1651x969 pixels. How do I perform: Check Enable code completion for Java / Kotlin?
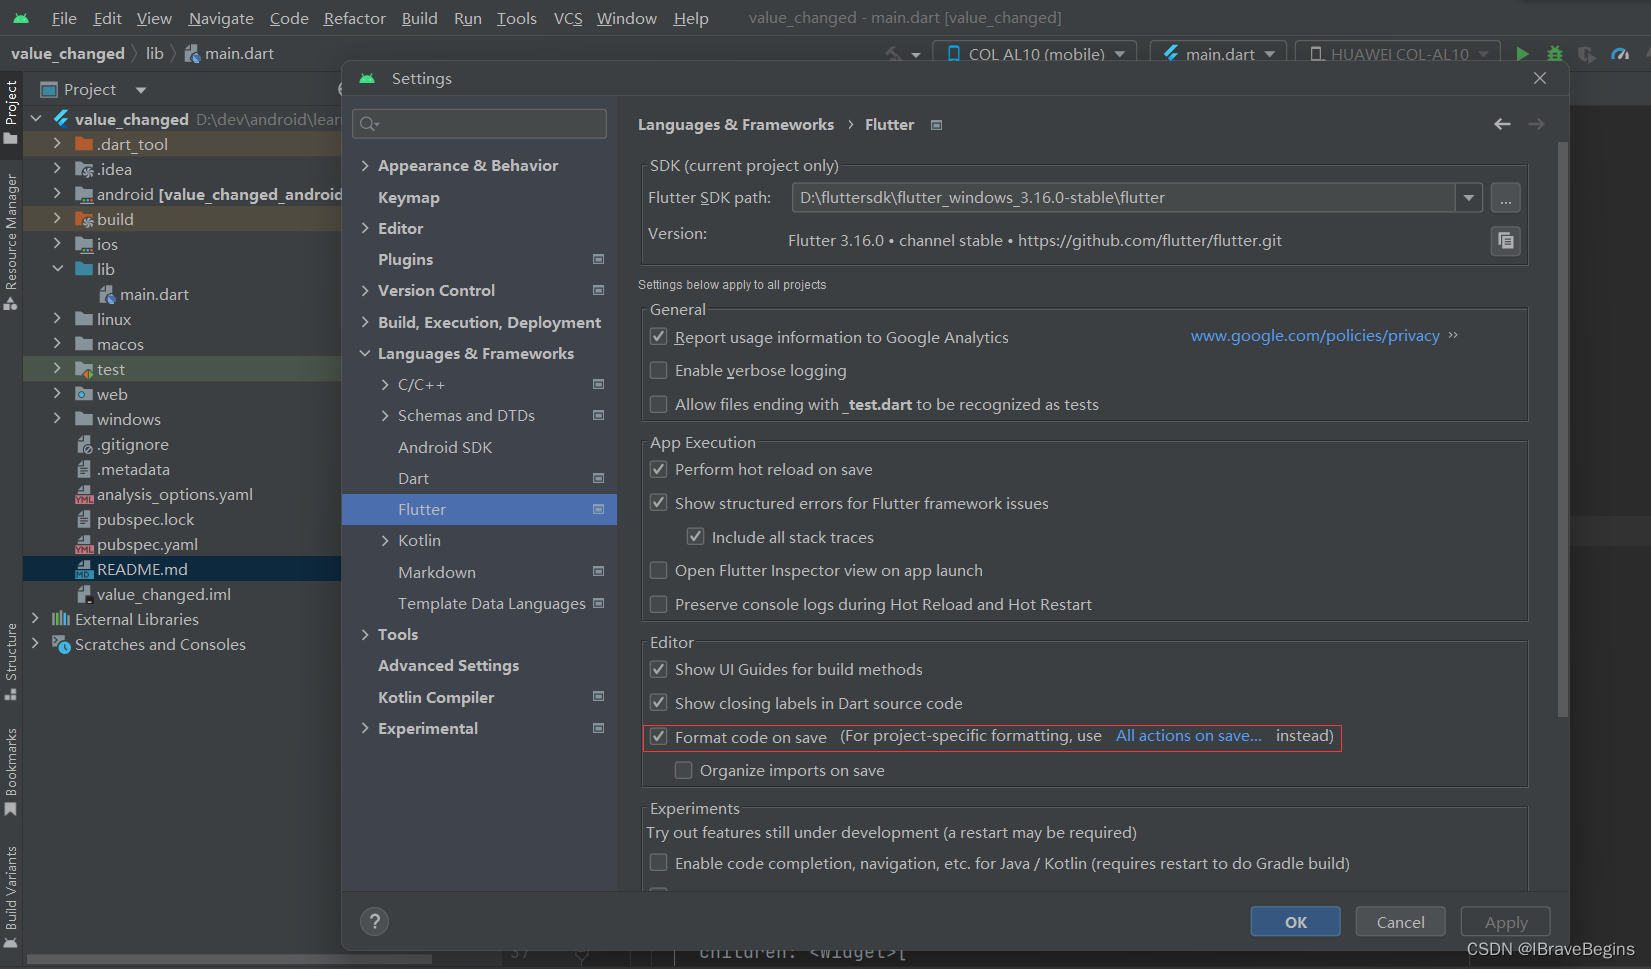658,863
